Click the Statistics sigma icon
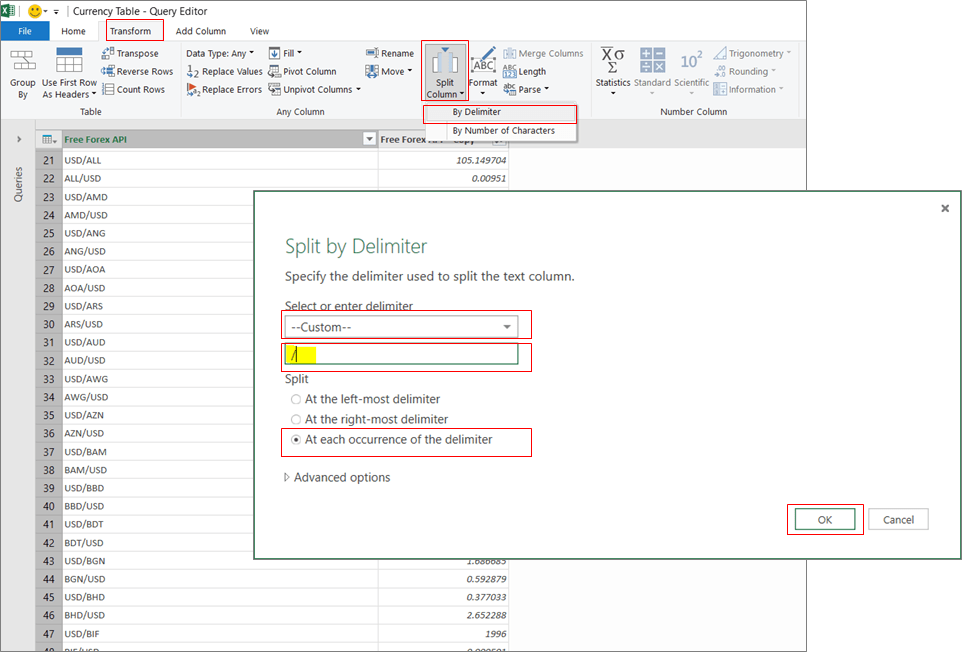Image resolution: width=962 pixels, height=652 pixels. [612, 60]
